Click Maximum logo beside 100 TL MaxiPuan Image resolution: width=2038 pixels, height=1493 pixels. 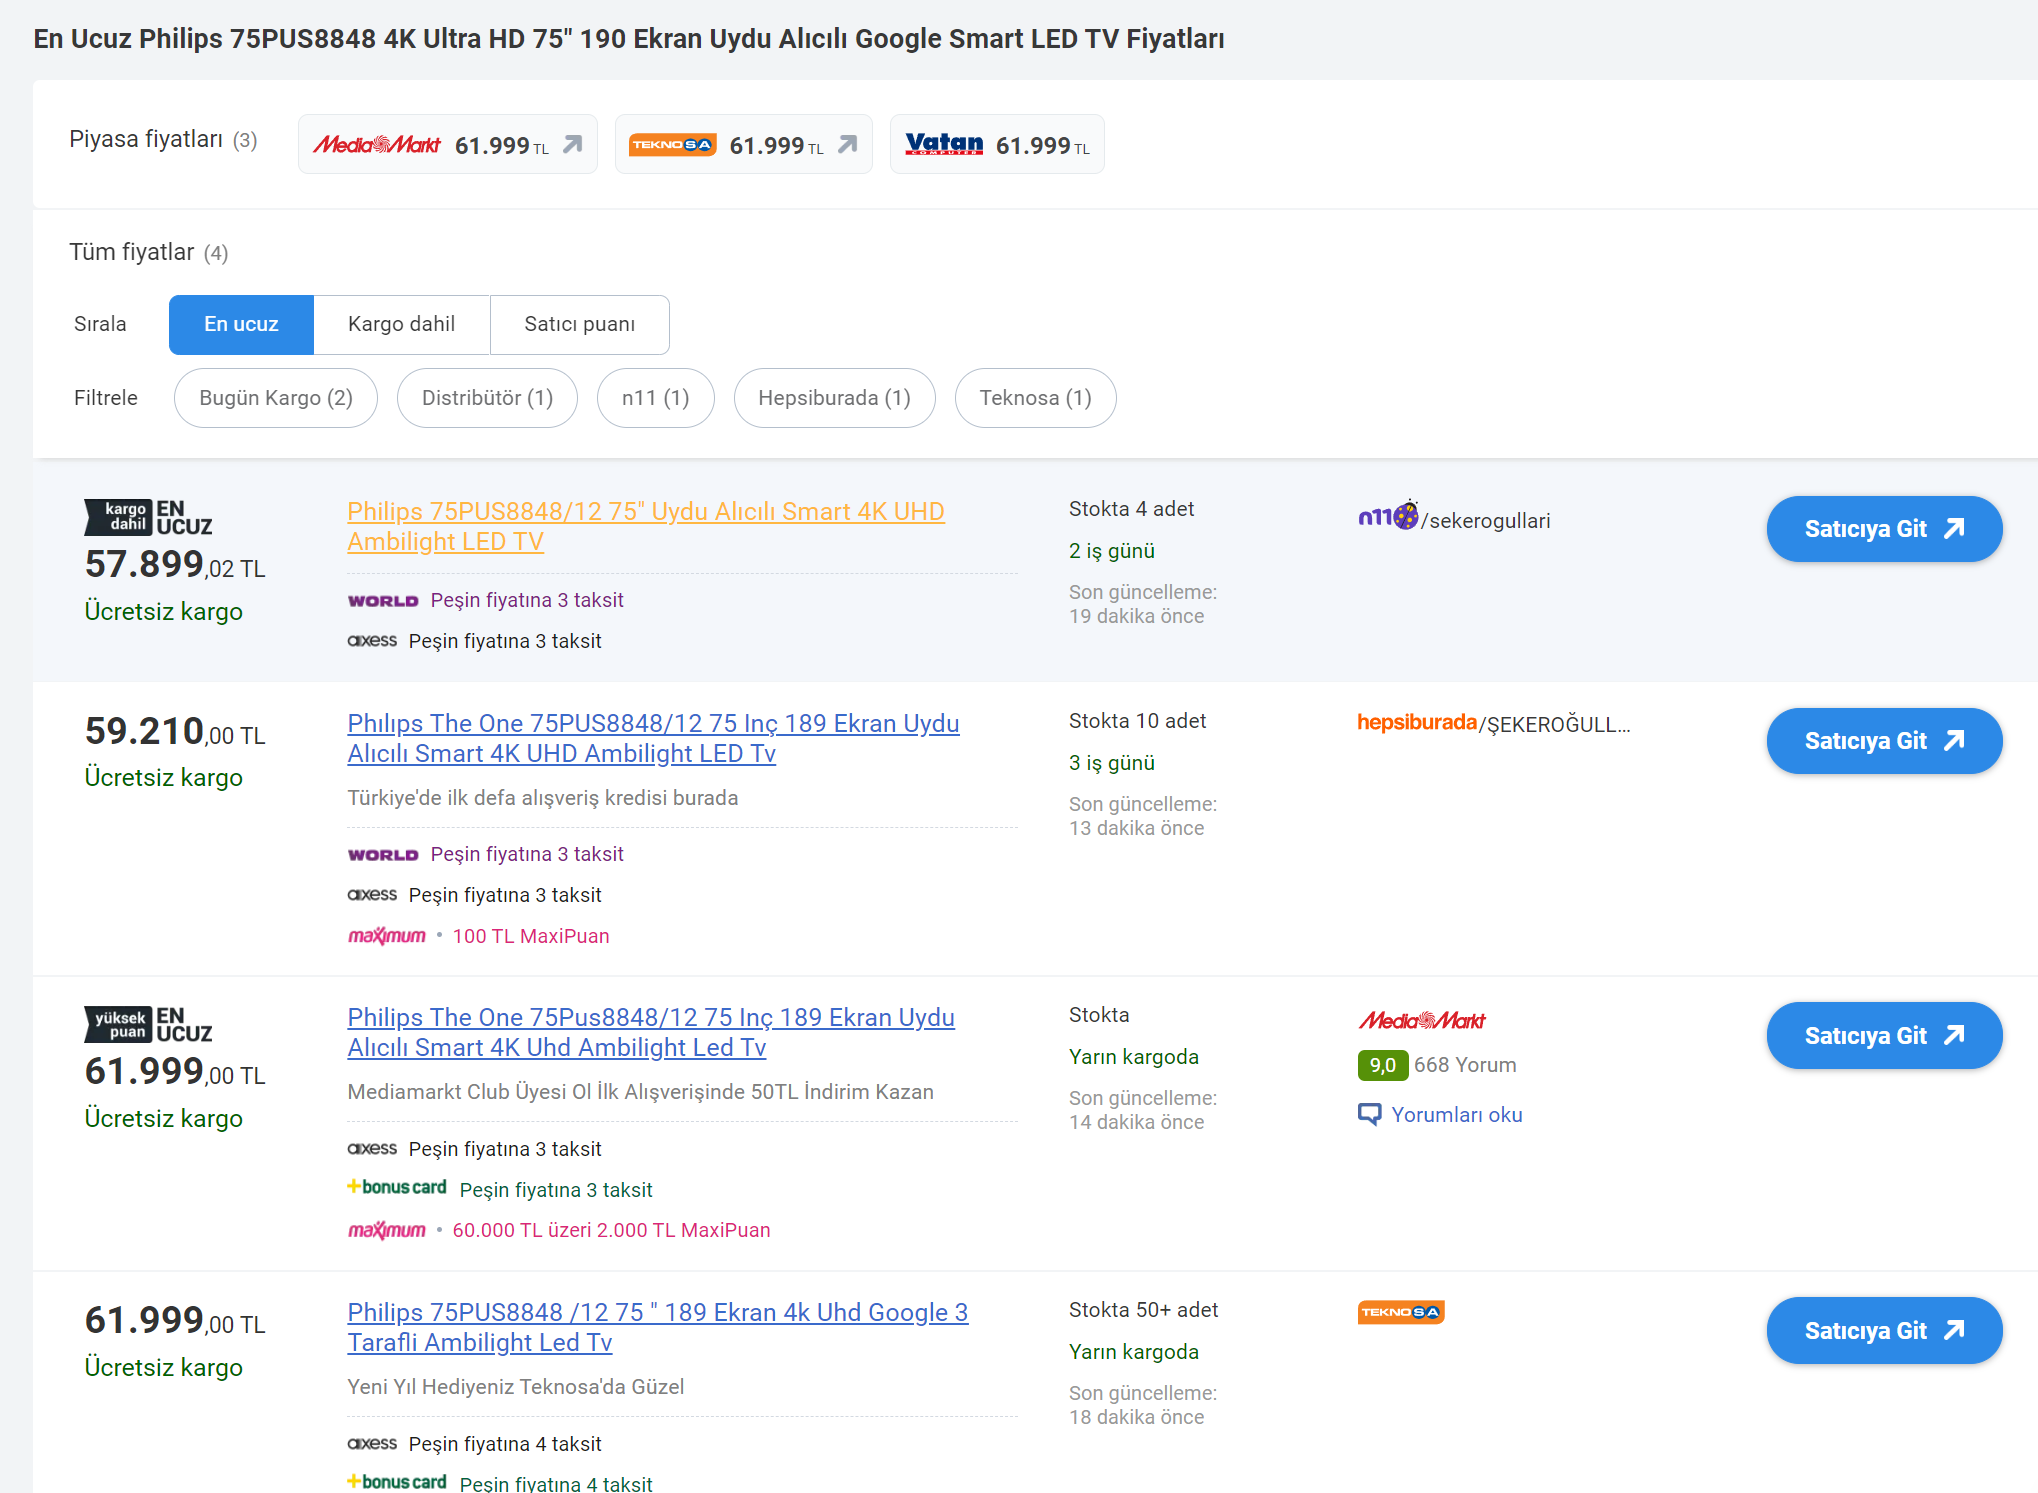point(387,936)
